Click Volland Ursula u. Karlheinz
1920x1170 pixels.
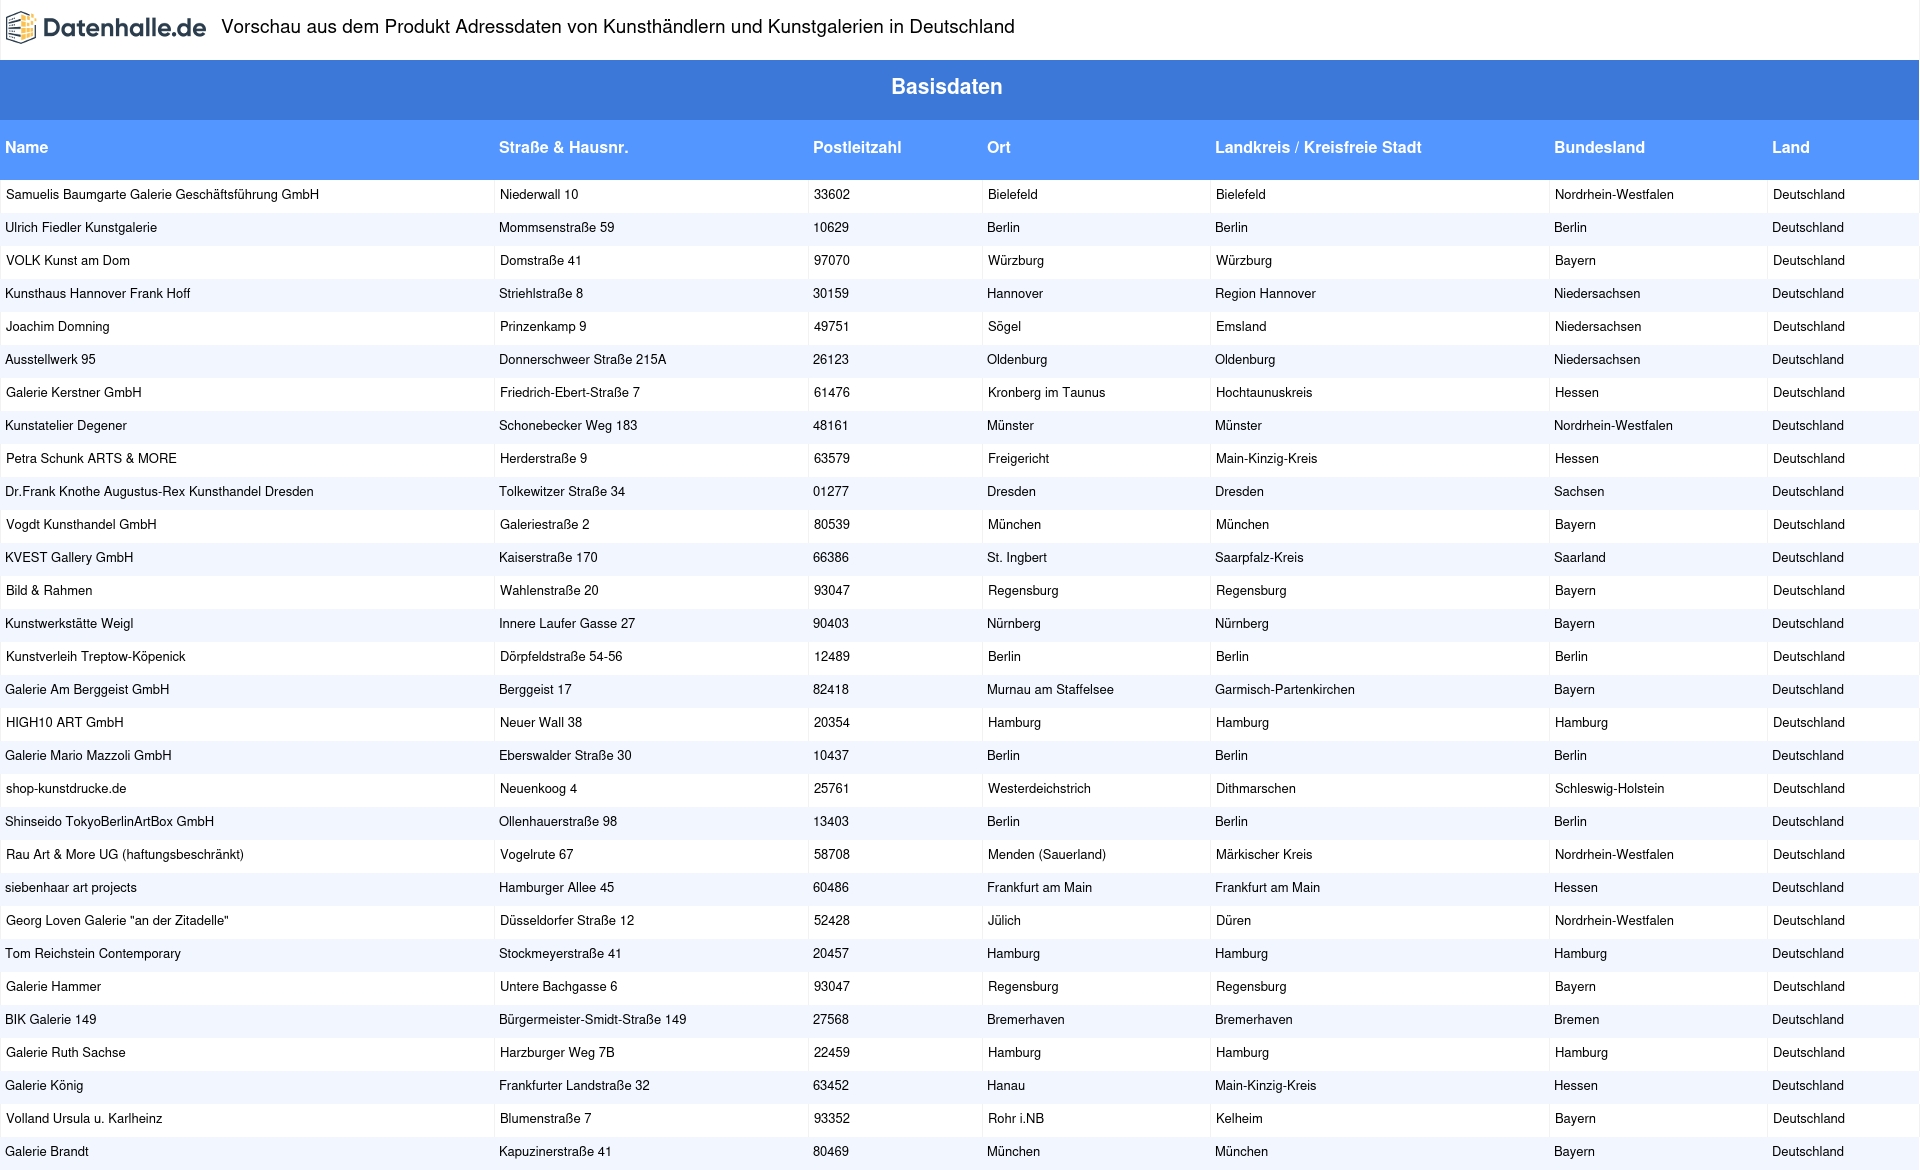84,1119
